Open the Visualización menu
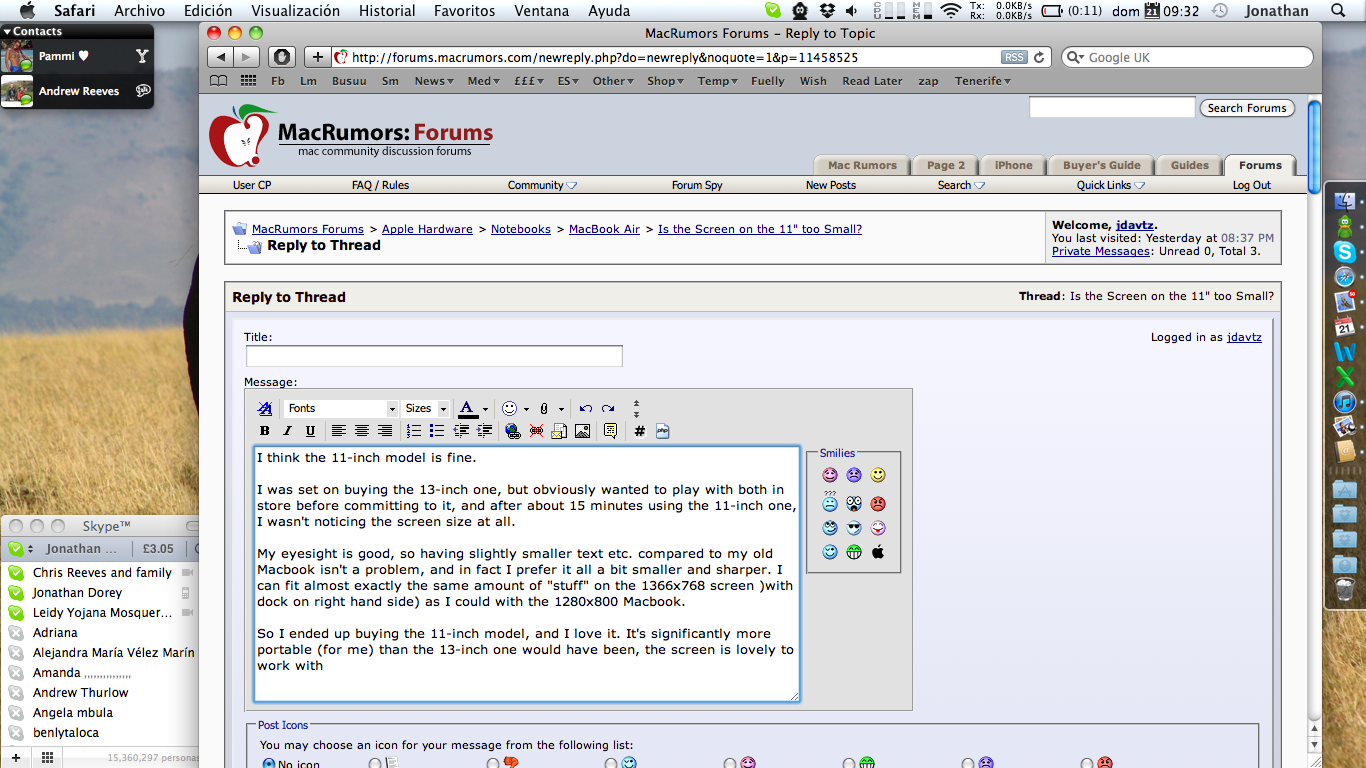The height and width of the screenshot is (768, 1366). tap(295, 11)
